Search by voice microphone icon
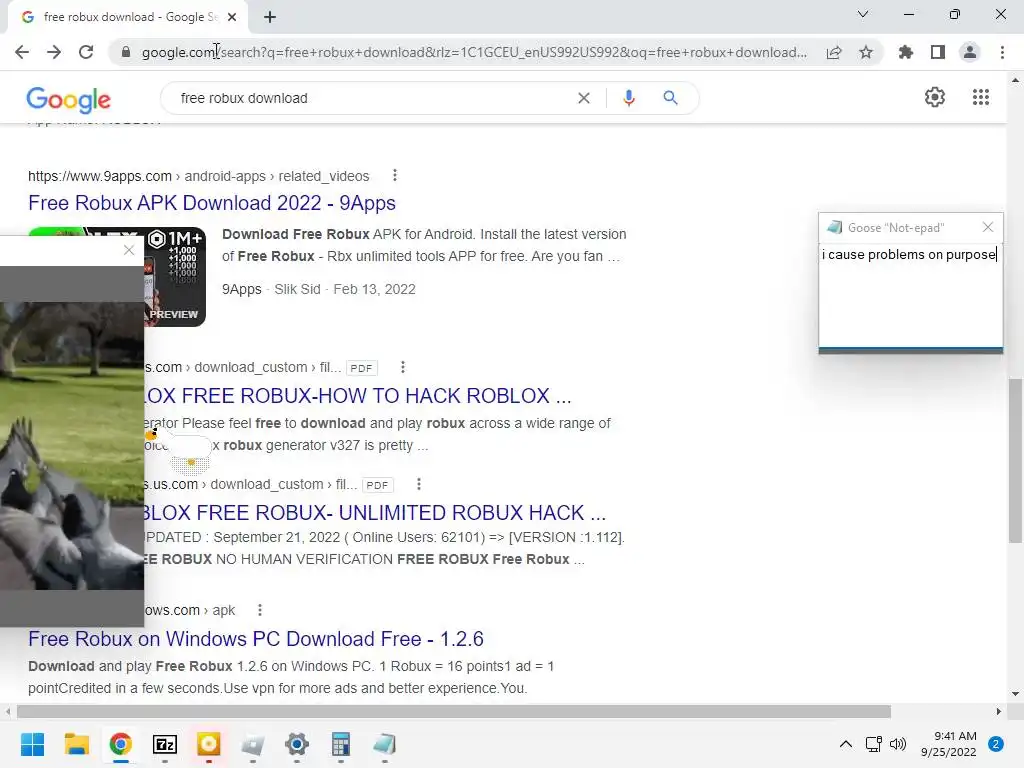The width and height of the screenshot is (1024, 768). click(x=628, y=98)
